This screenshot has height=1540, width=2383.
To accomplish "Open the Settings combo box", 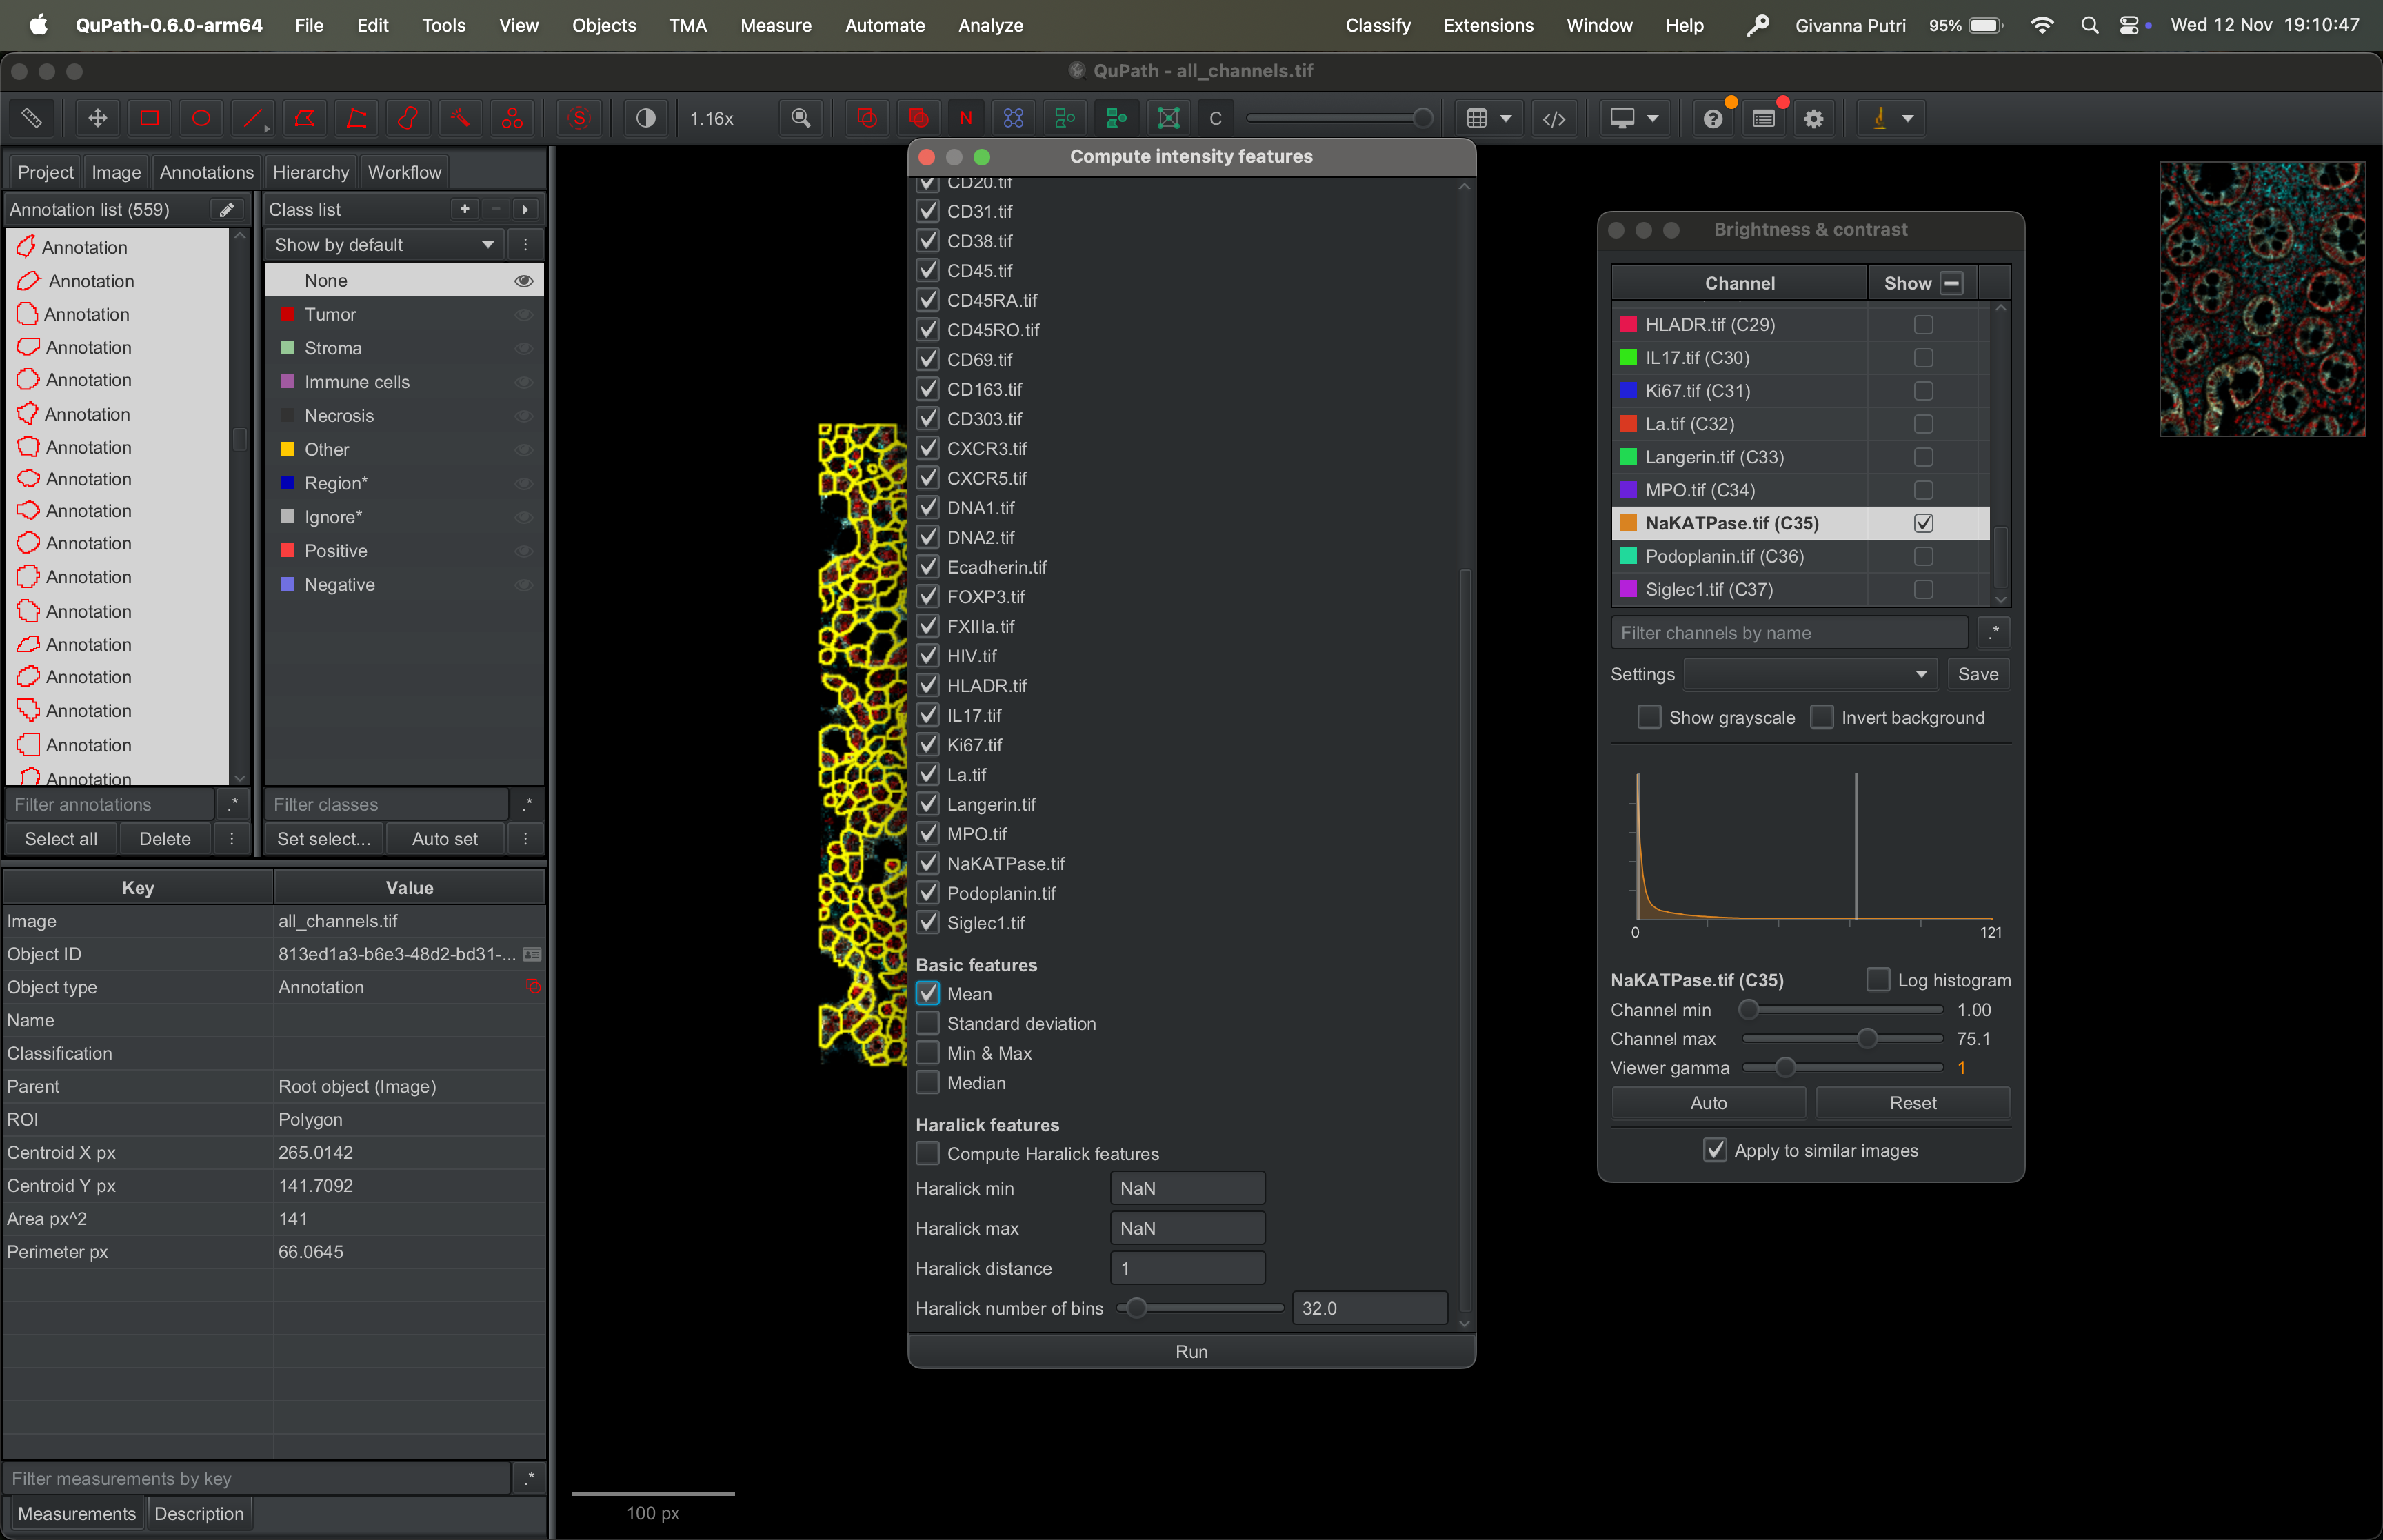I will click(1810, 674).
